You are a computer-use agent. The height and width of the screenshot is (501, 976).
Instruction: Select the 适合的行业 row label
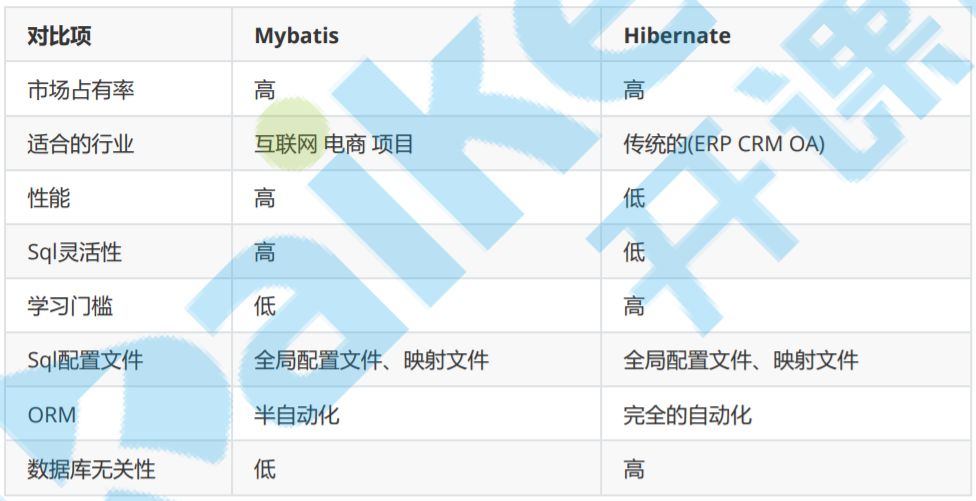point(80,144)
